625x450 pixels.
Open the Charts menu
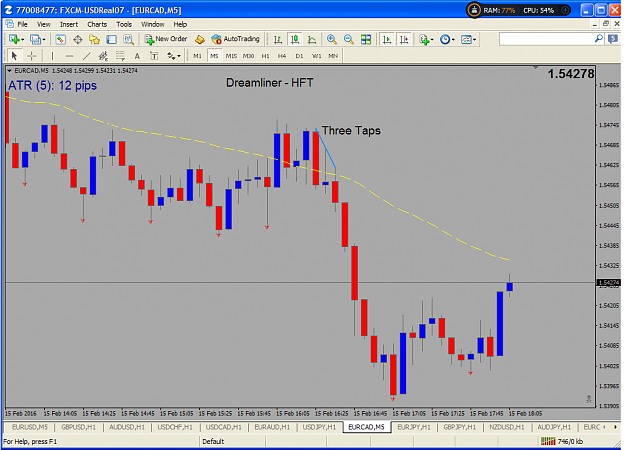tap(97, 24)
